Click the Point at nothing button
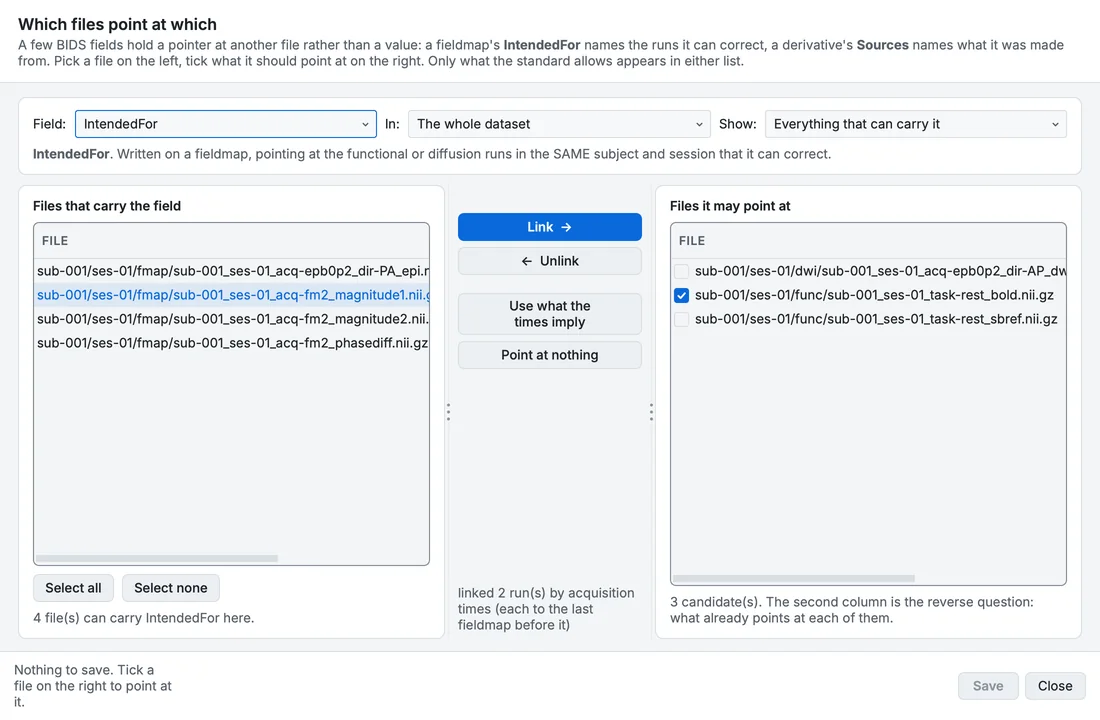This screenshot has width=1100, height=720. pos(549,355)
